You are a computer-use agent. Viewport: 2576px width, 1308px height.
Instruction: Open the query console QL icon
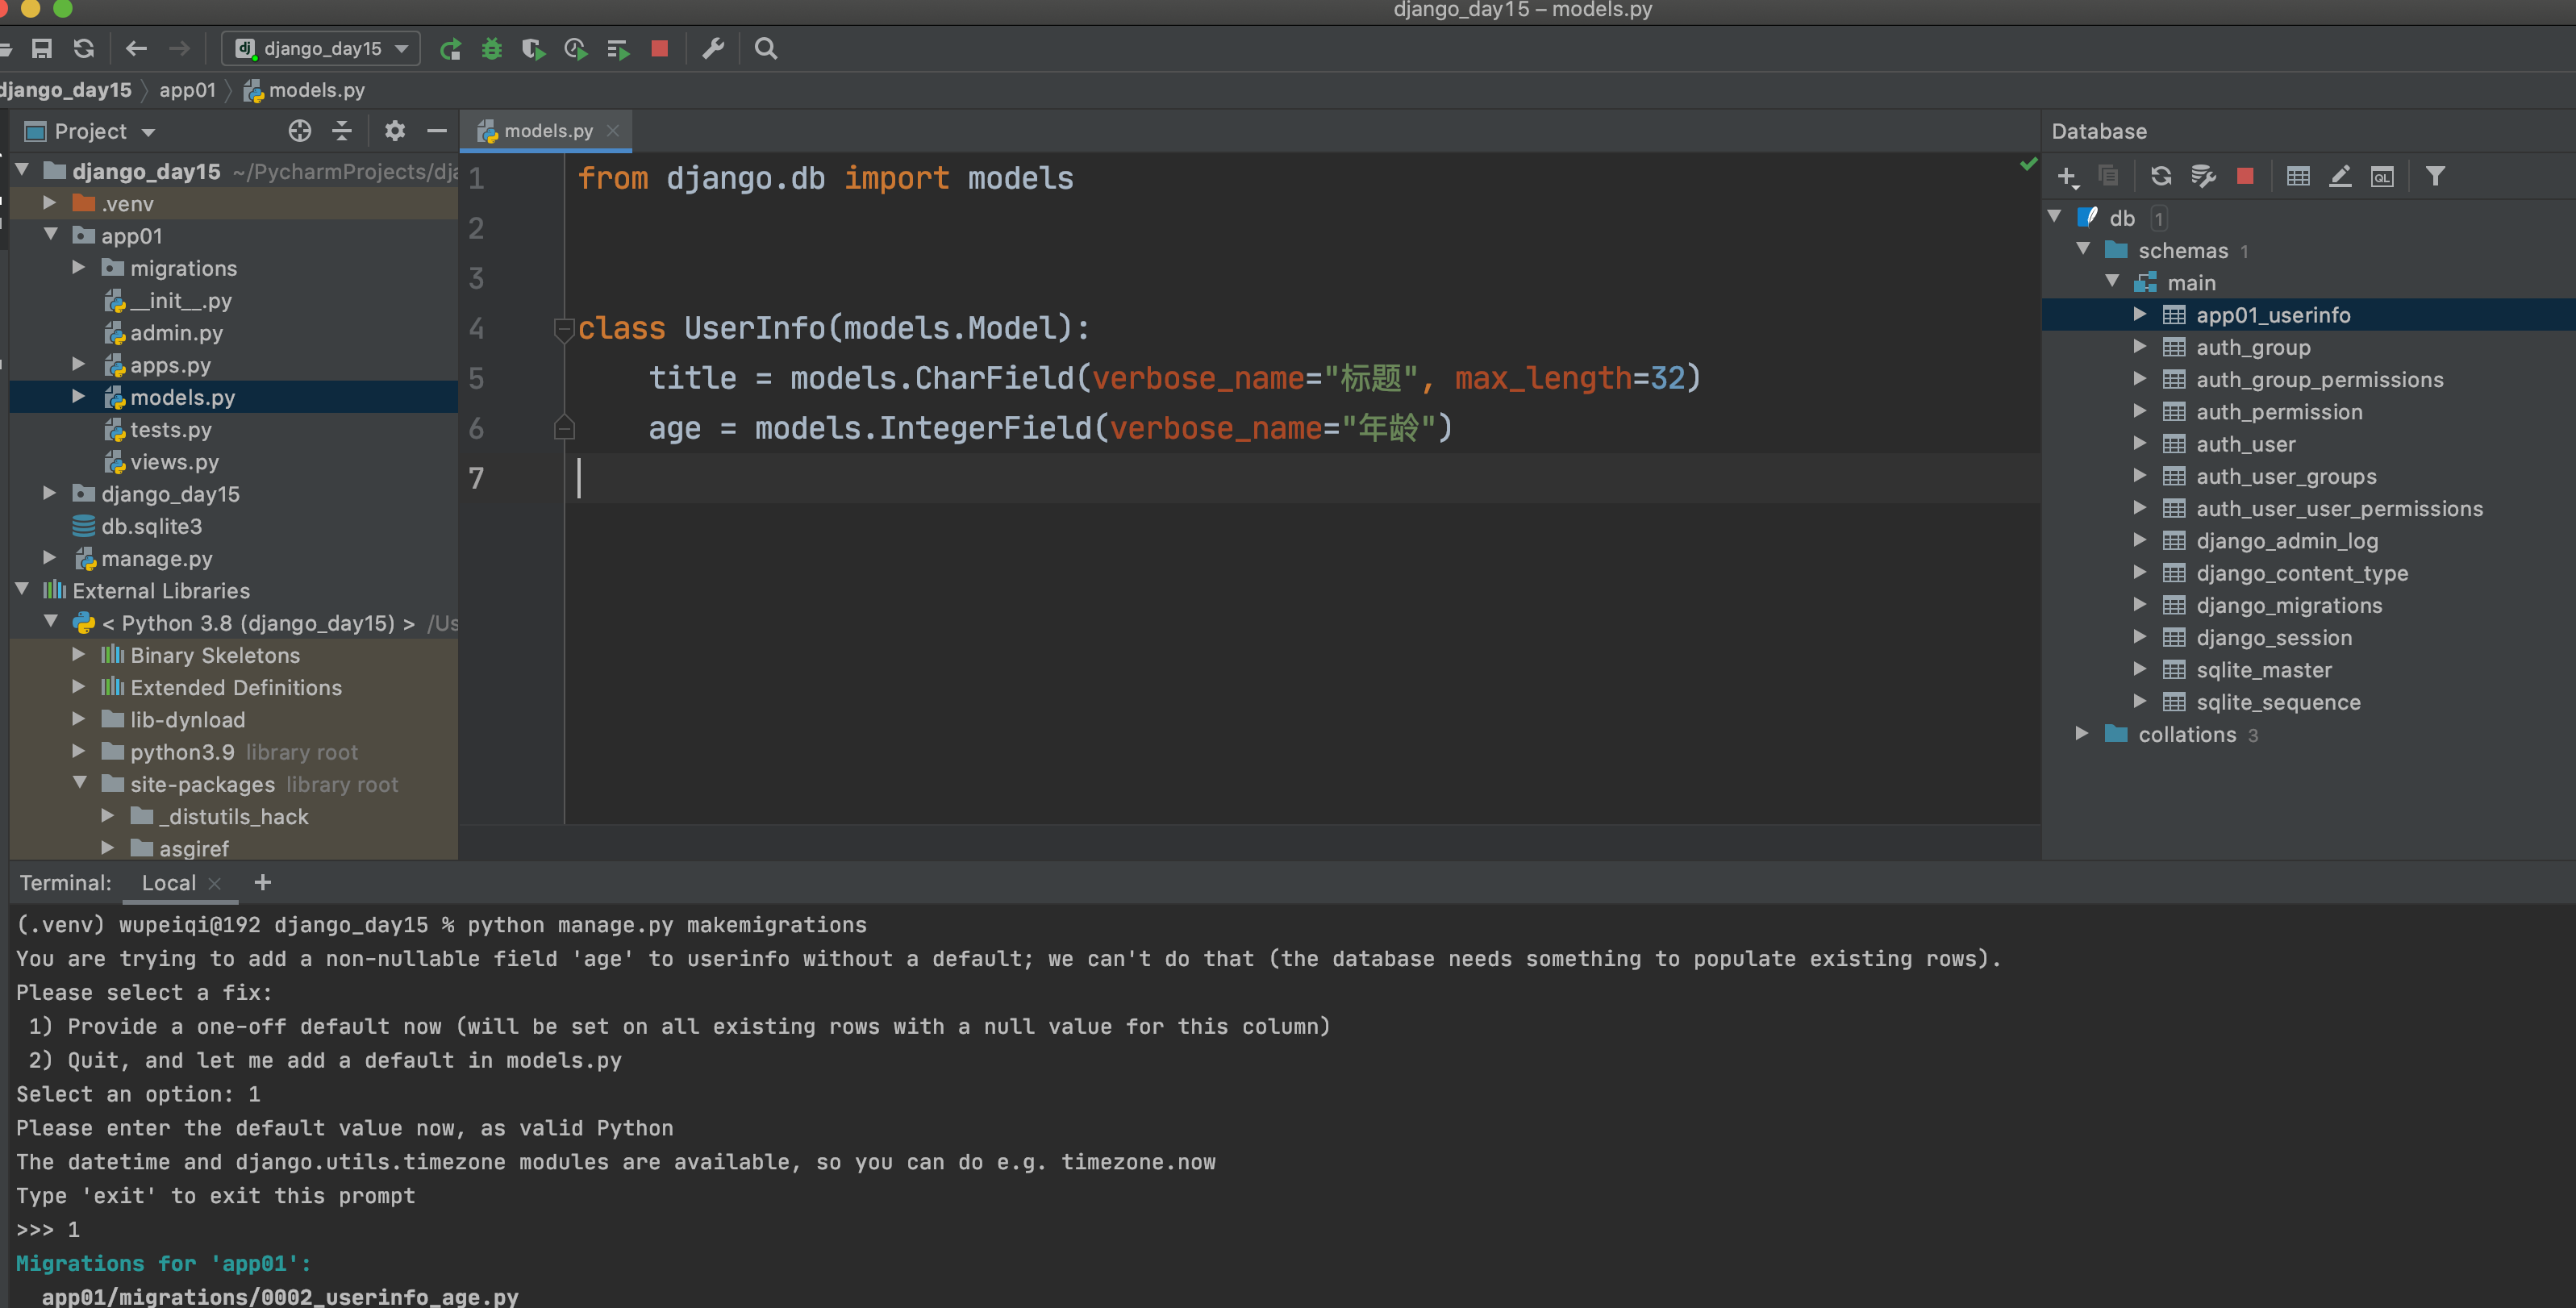pyautogui.click(x=2382, y=176)
